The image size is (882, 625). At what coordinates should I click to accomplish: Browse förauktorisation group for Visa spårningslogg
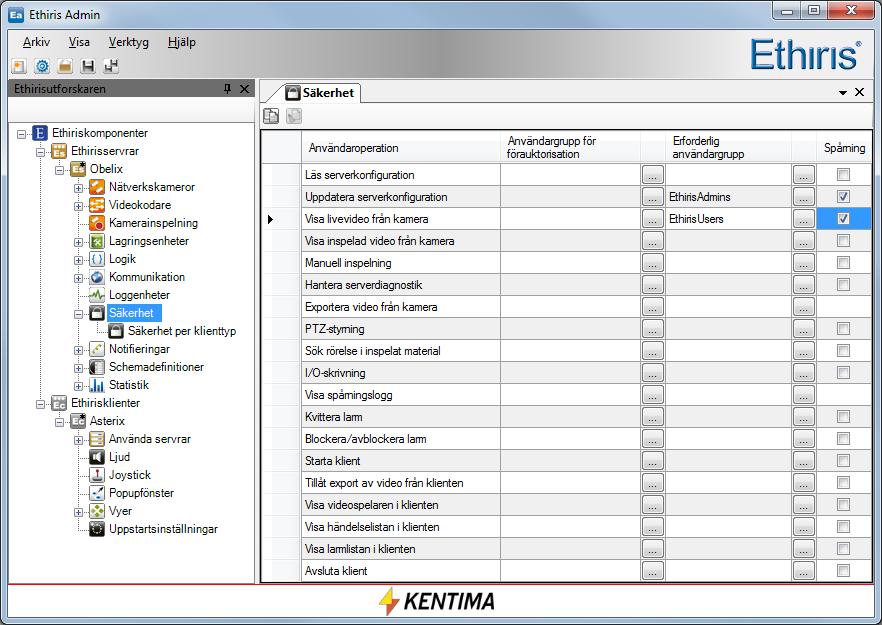pos(652,395)
